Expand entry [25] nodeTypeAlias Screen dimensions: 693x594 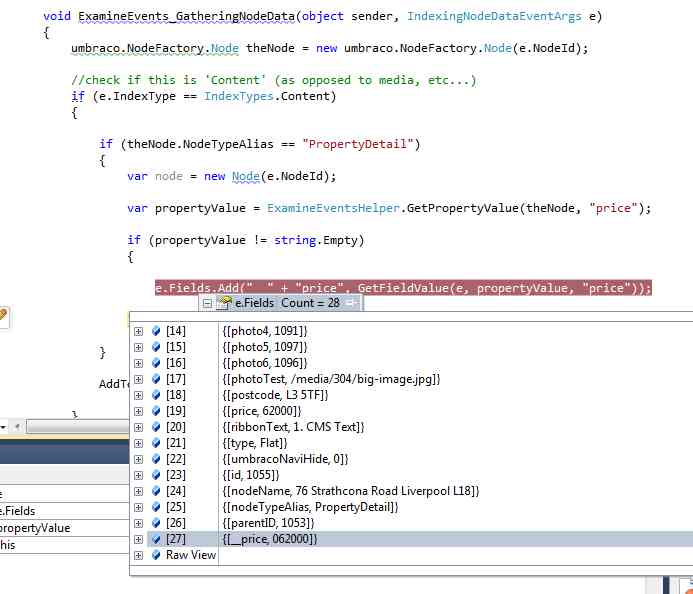pos(138,507)
